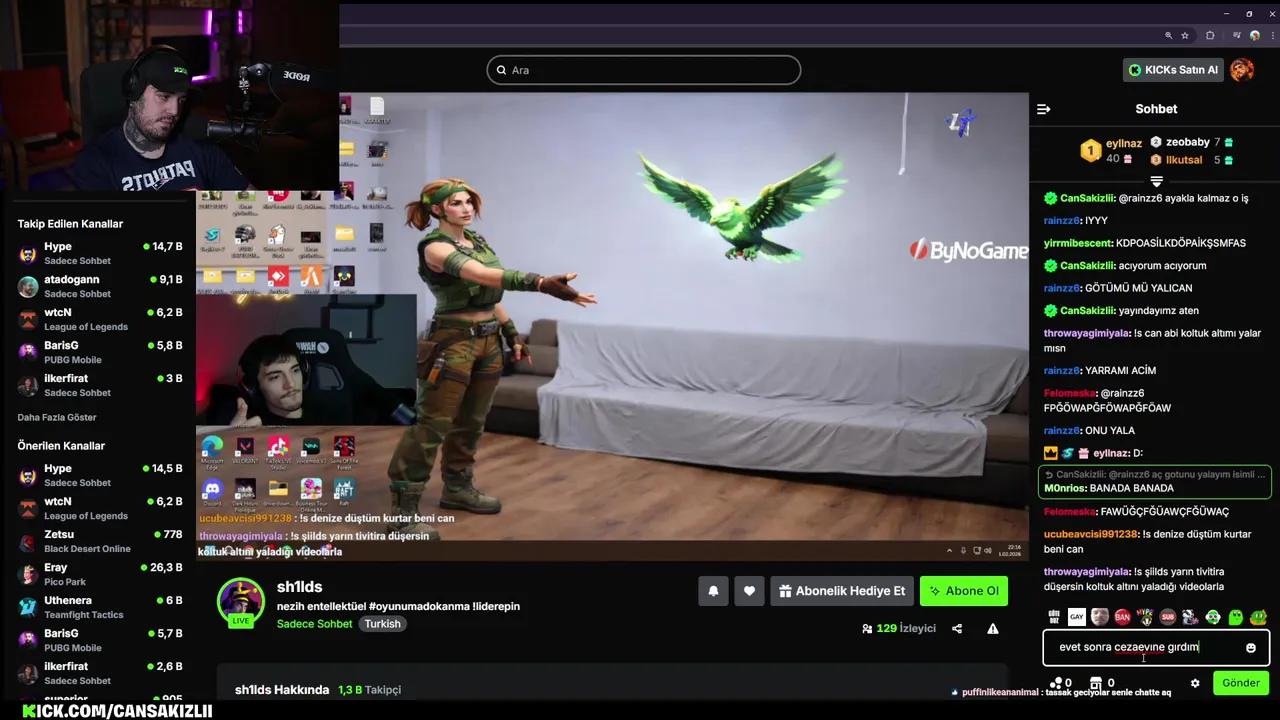Open the shop icon below chat
Image resolution: width=1280 pixels, height=720 pixels.
[1096, 683]
